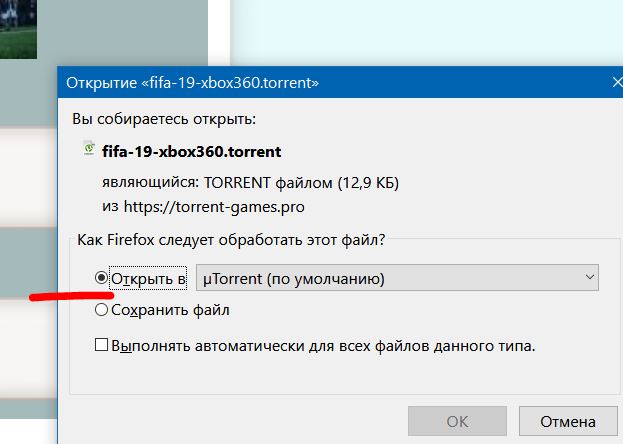Open the µTorrent (по умолчанию) application dropdown
This screenshot has height=444, width=623.
pyautogui.click(x=397, y=278)
